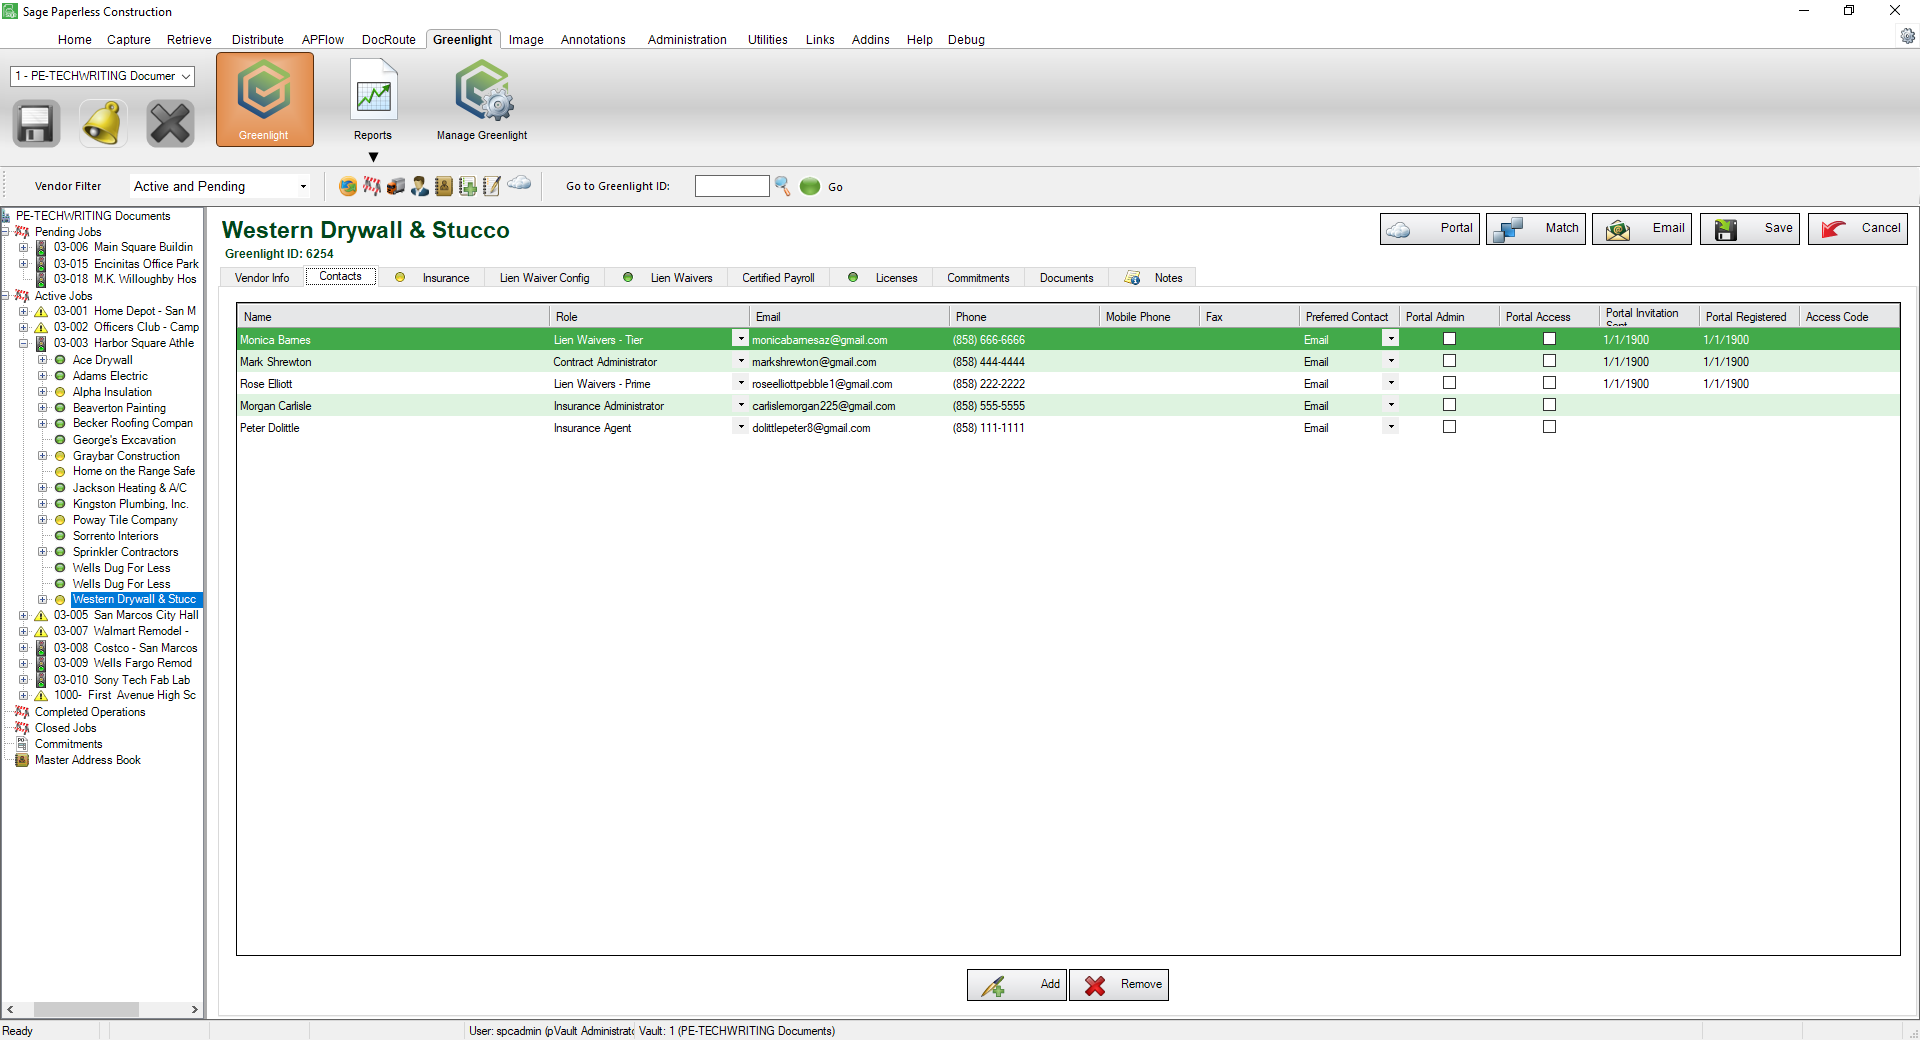Open Manage Greenlight from the ribbon

pyautogui.click(x=482, y=99)
